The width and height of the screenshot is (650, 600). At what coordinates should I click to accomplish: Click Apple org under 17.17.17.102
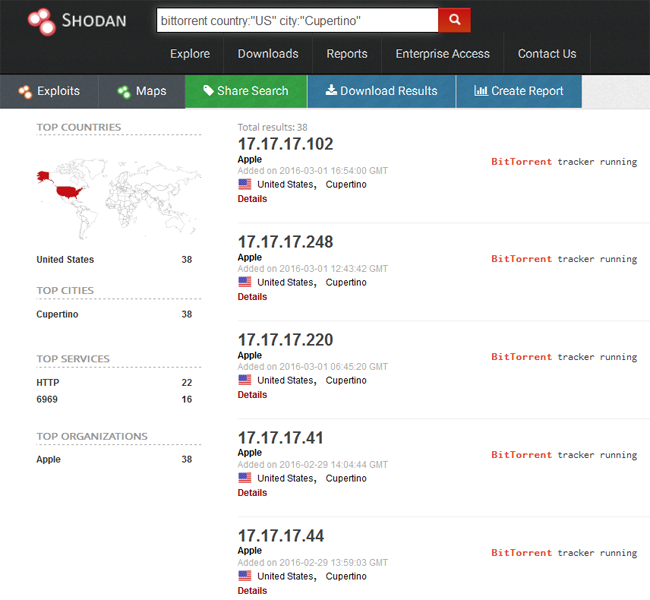click(250, 160)
